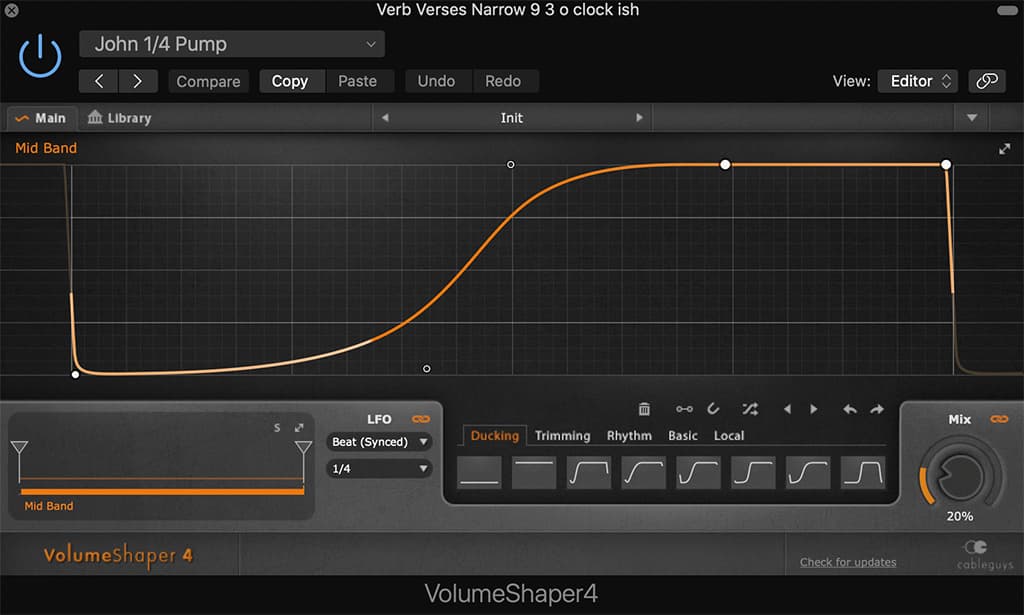The image size is (1024, 615).
Task: Click the Mix knob
Action: click(x=960, y=476)
